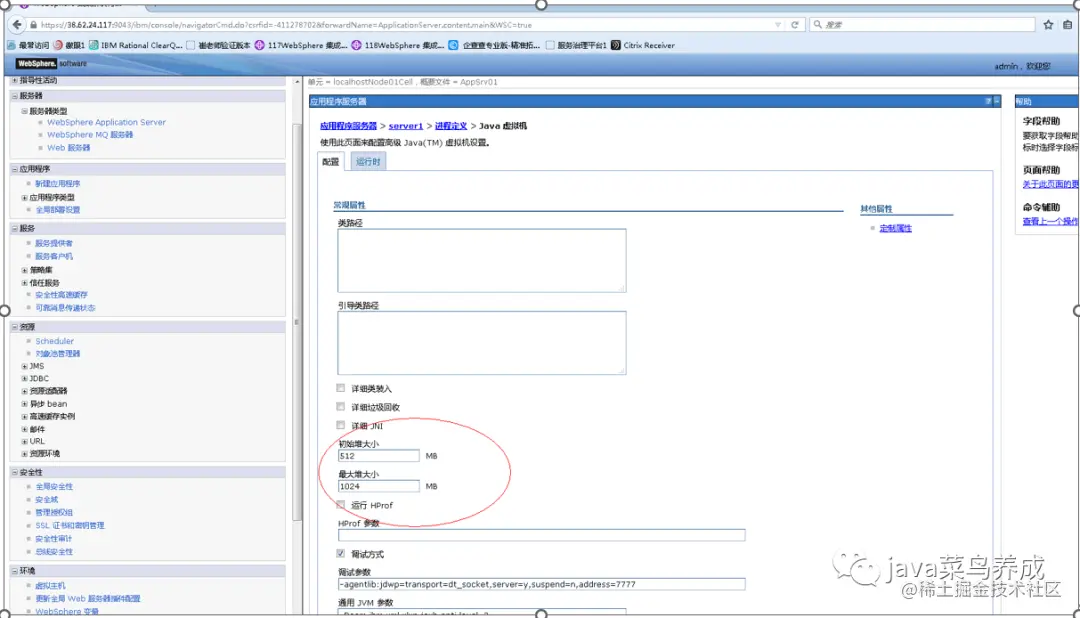Image resolution: width=1080 pixels, height=618 pixels.
Task: Expand the 高速缓存实例 tree node
Action: (24, 417)
